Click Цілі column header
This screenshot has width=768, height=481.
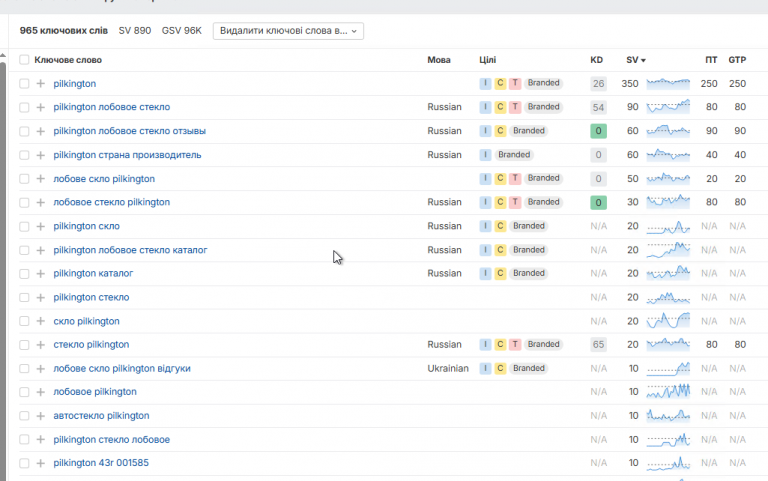tap(487, 60)
